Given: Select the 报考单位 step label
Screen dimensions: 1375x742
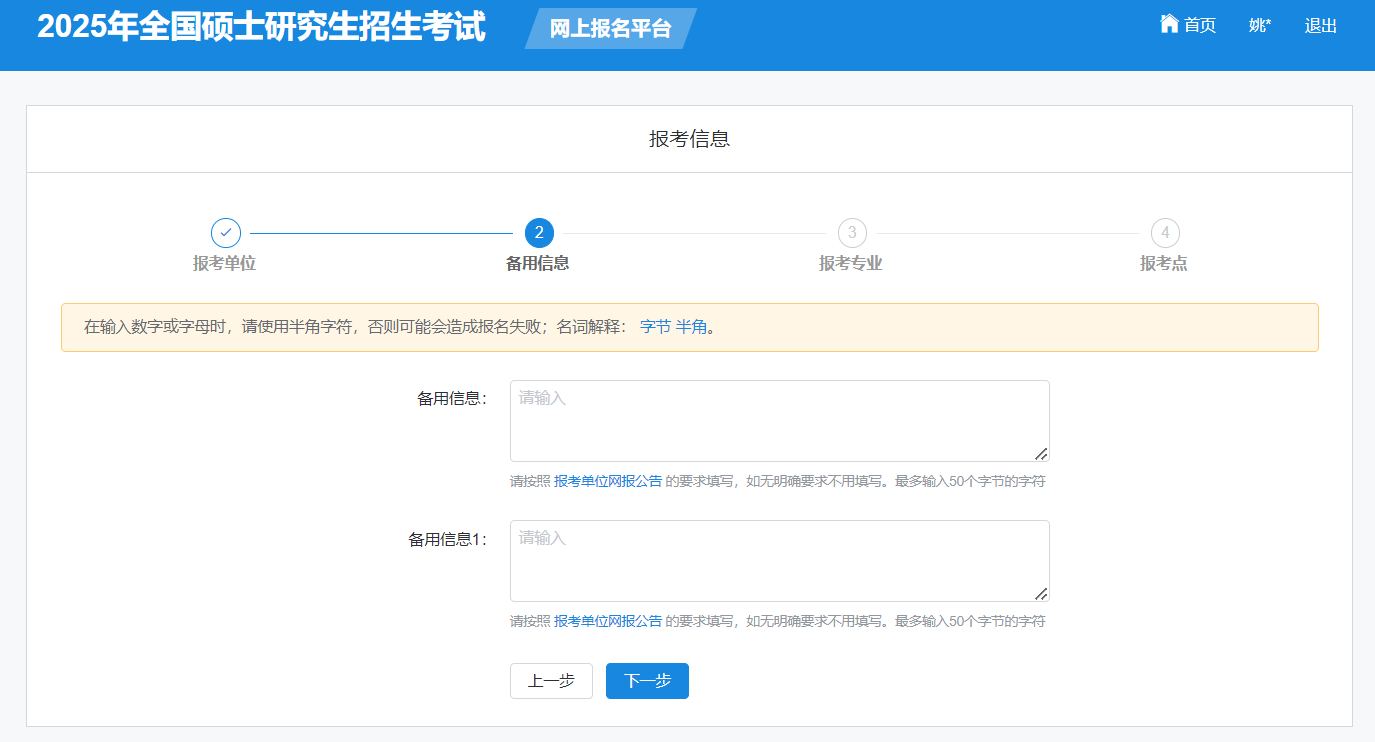Looking at the screenshot, I should pos(225,264).
